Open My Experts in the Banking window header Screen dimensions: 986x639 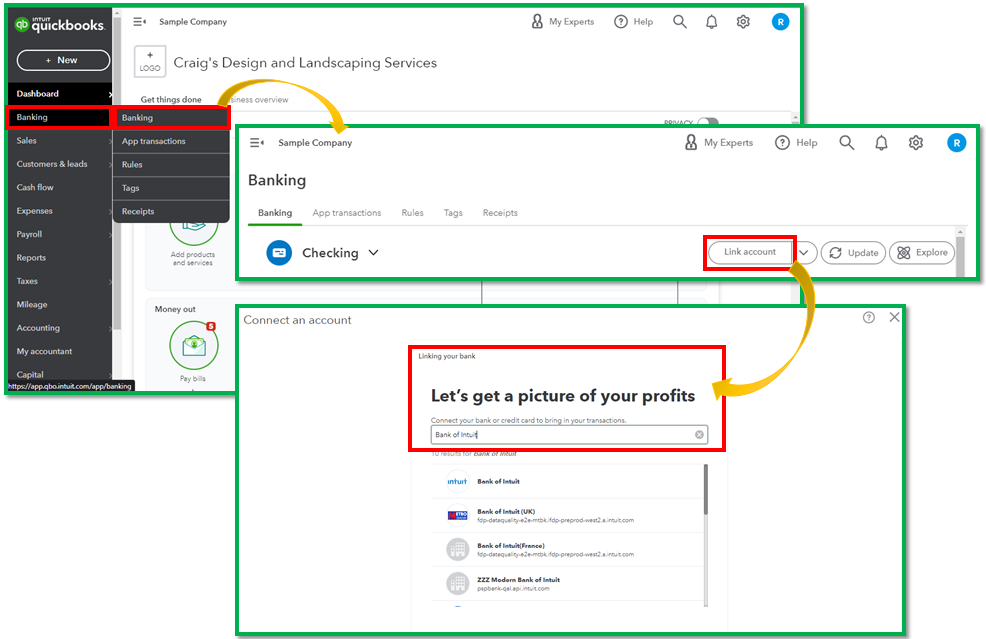pos(719,143)
